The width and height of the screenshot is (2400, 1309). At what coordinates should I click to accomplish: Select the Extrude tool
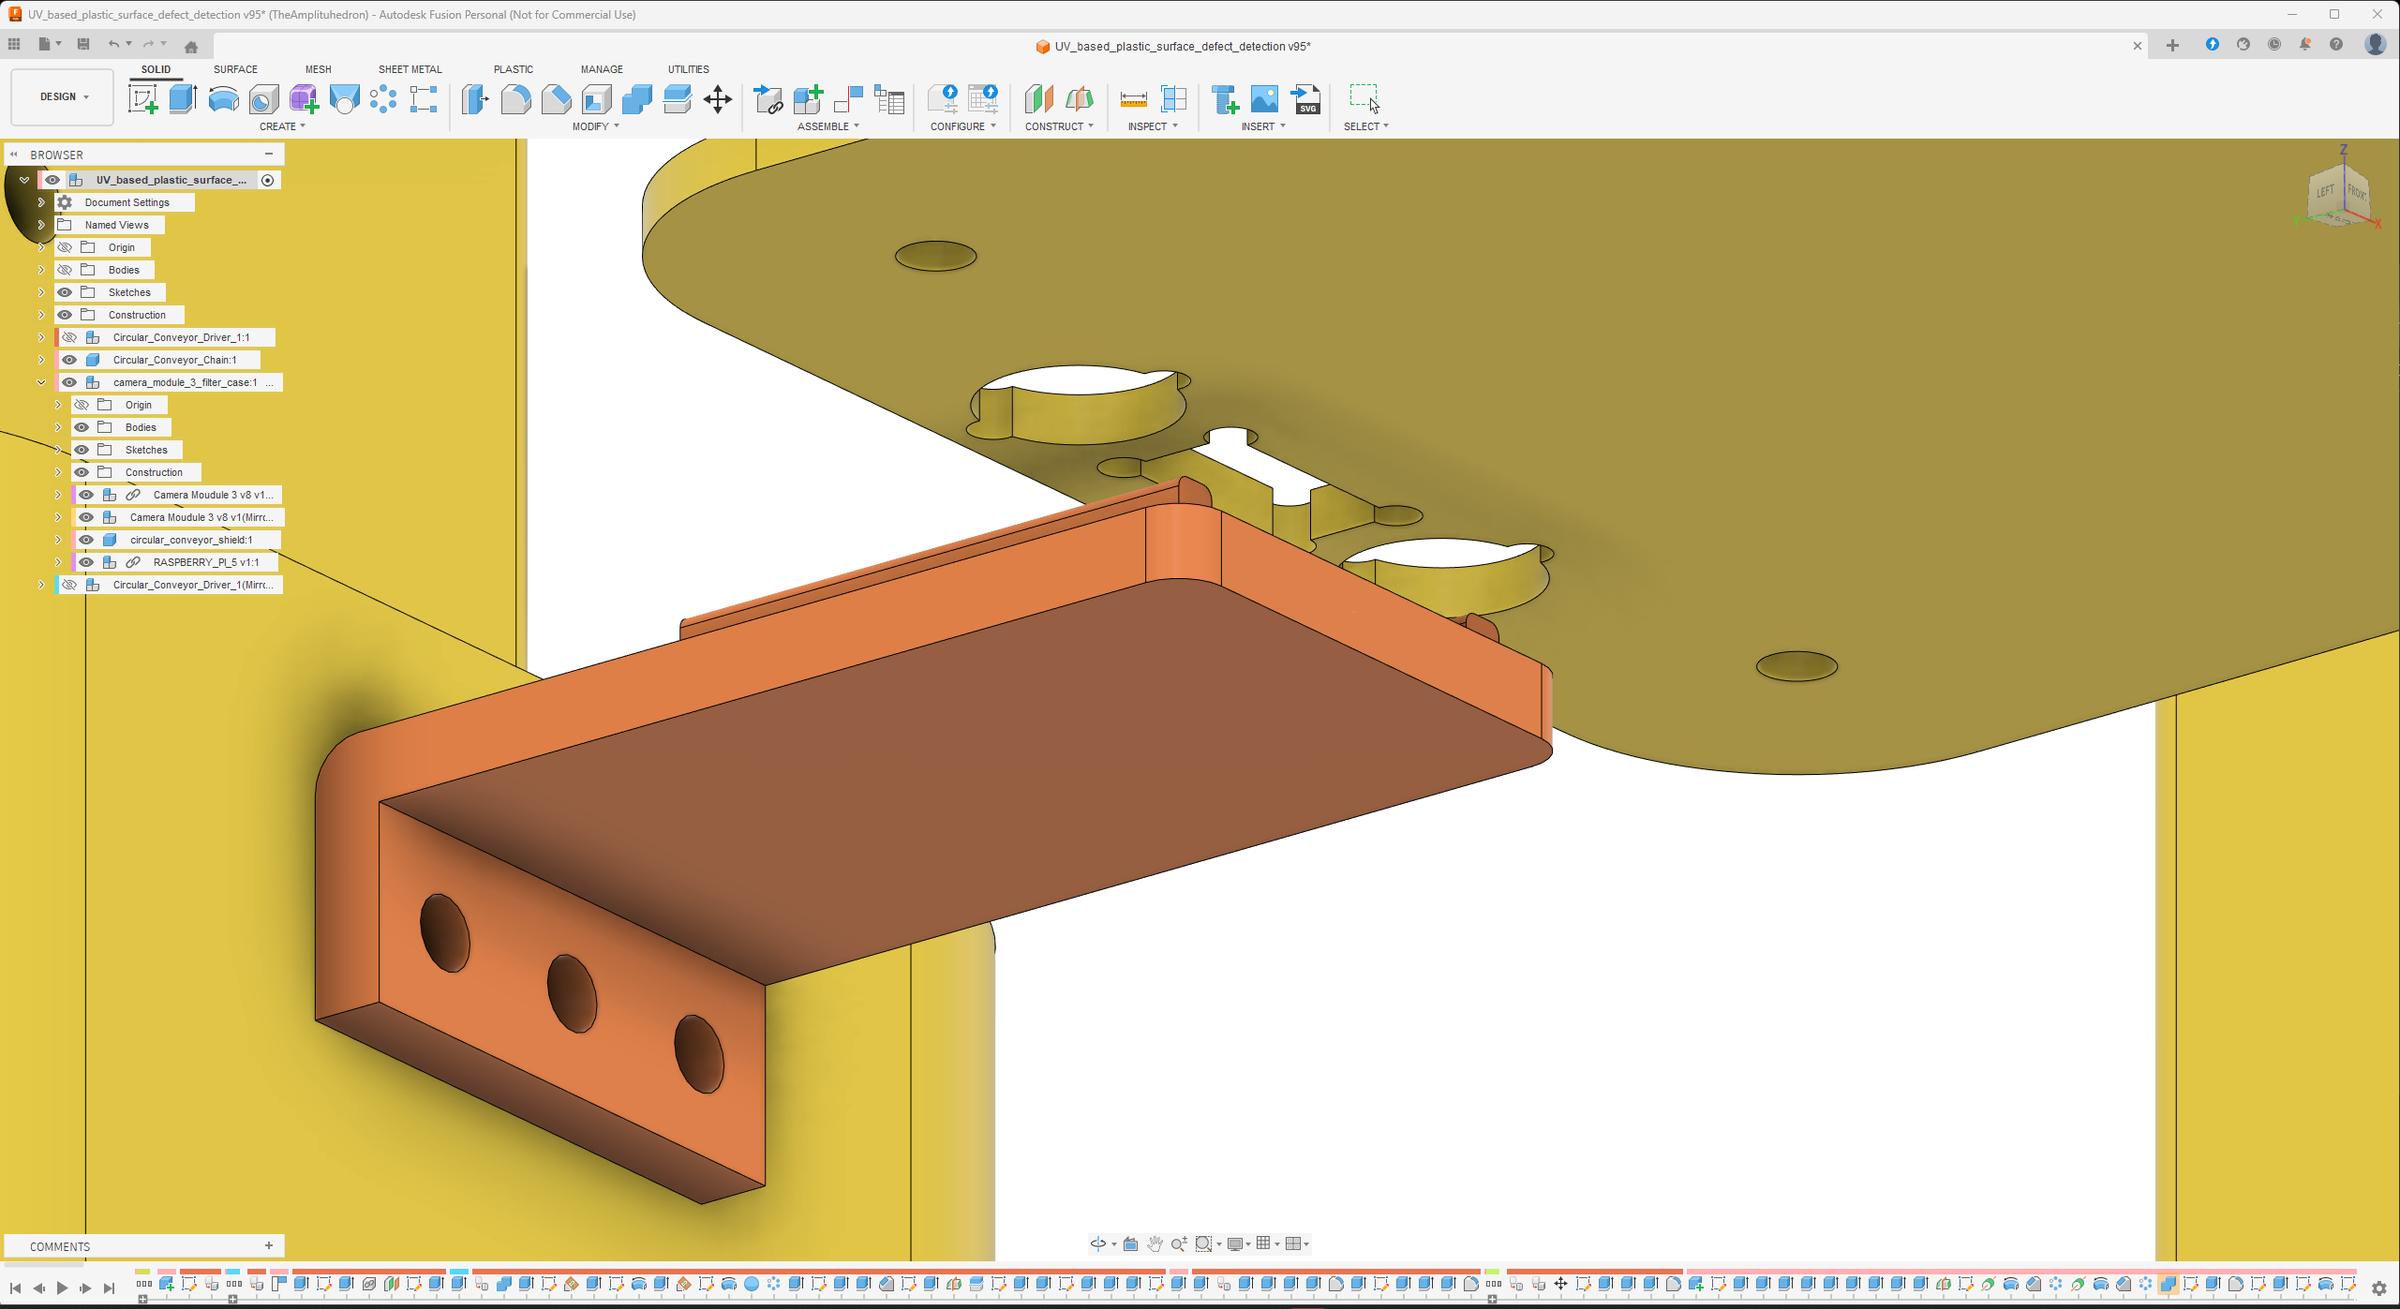pyautogui.click(x=183, y=99)
